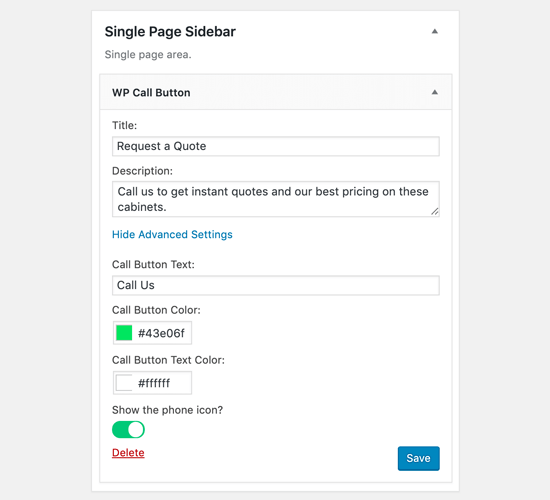The image size is (550, 500).
Task: Click the Call Button Text field
Action: click(x=276, y=285)
